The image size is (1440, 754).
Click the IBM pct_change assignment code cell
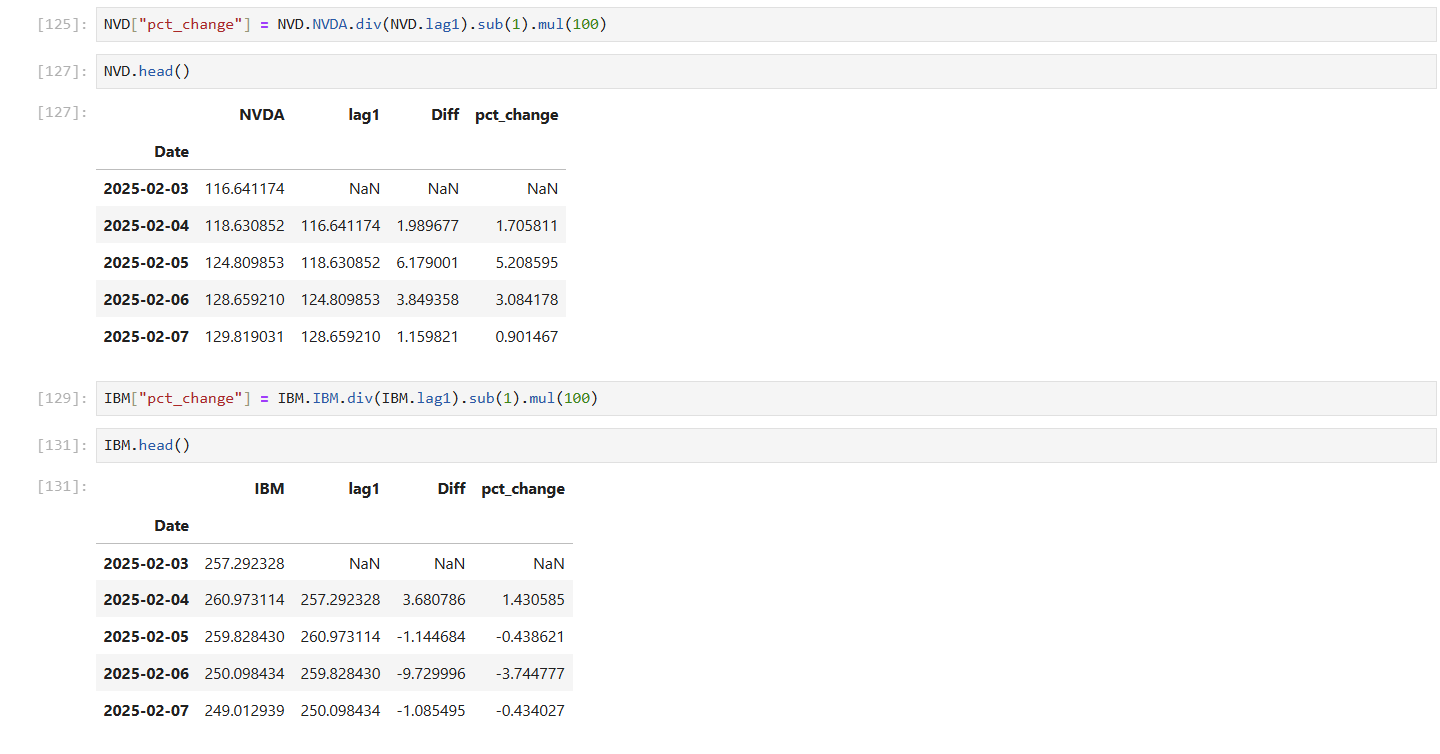pyautogui.click(x=766, y=398)
